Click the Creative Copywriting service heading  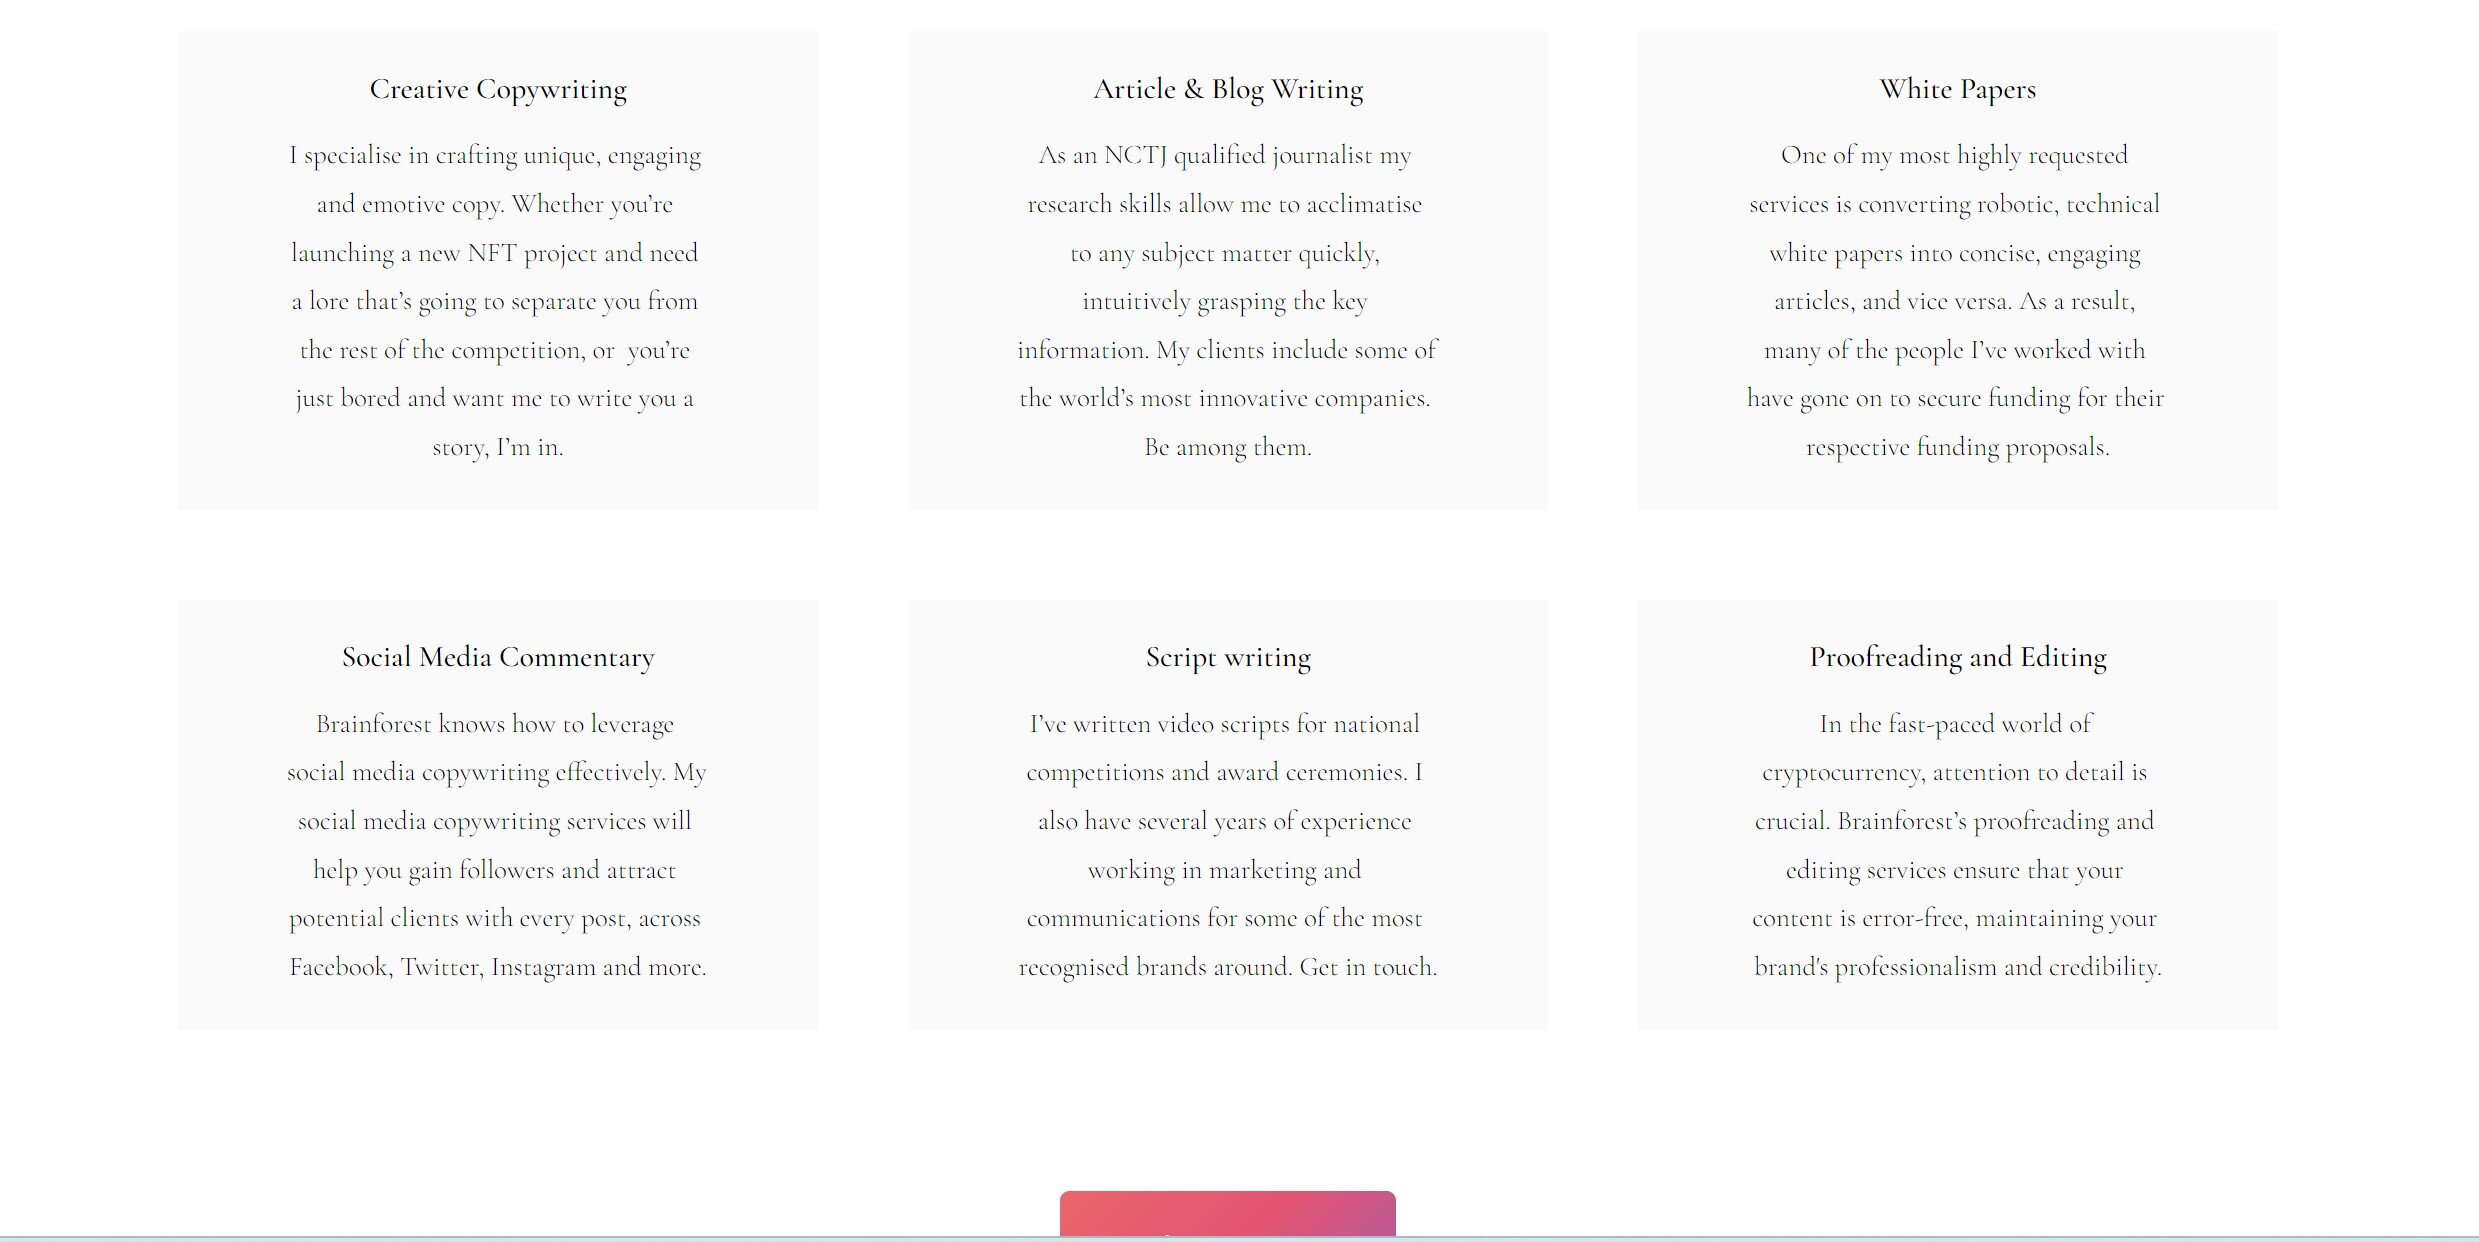[x=497, y=89]
